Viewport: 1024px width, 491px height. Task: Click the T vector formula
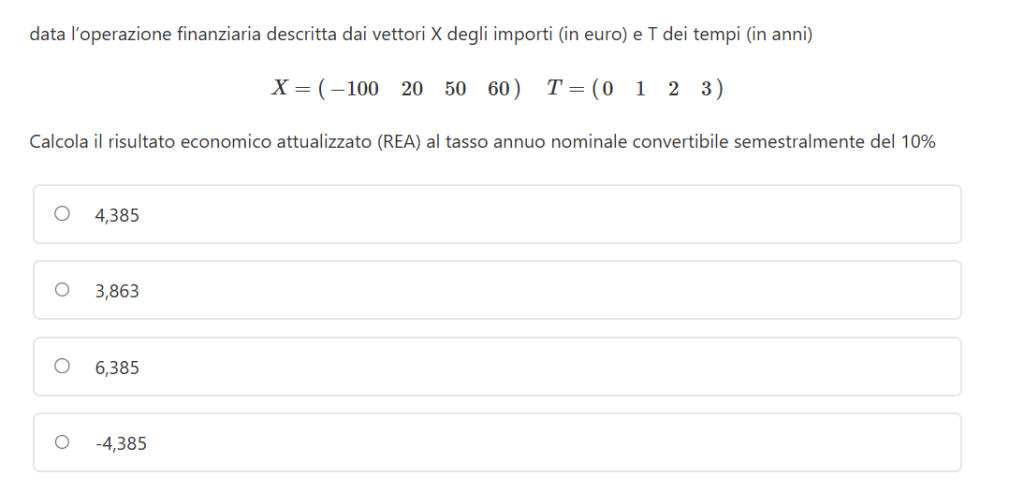tap(636, 89)
